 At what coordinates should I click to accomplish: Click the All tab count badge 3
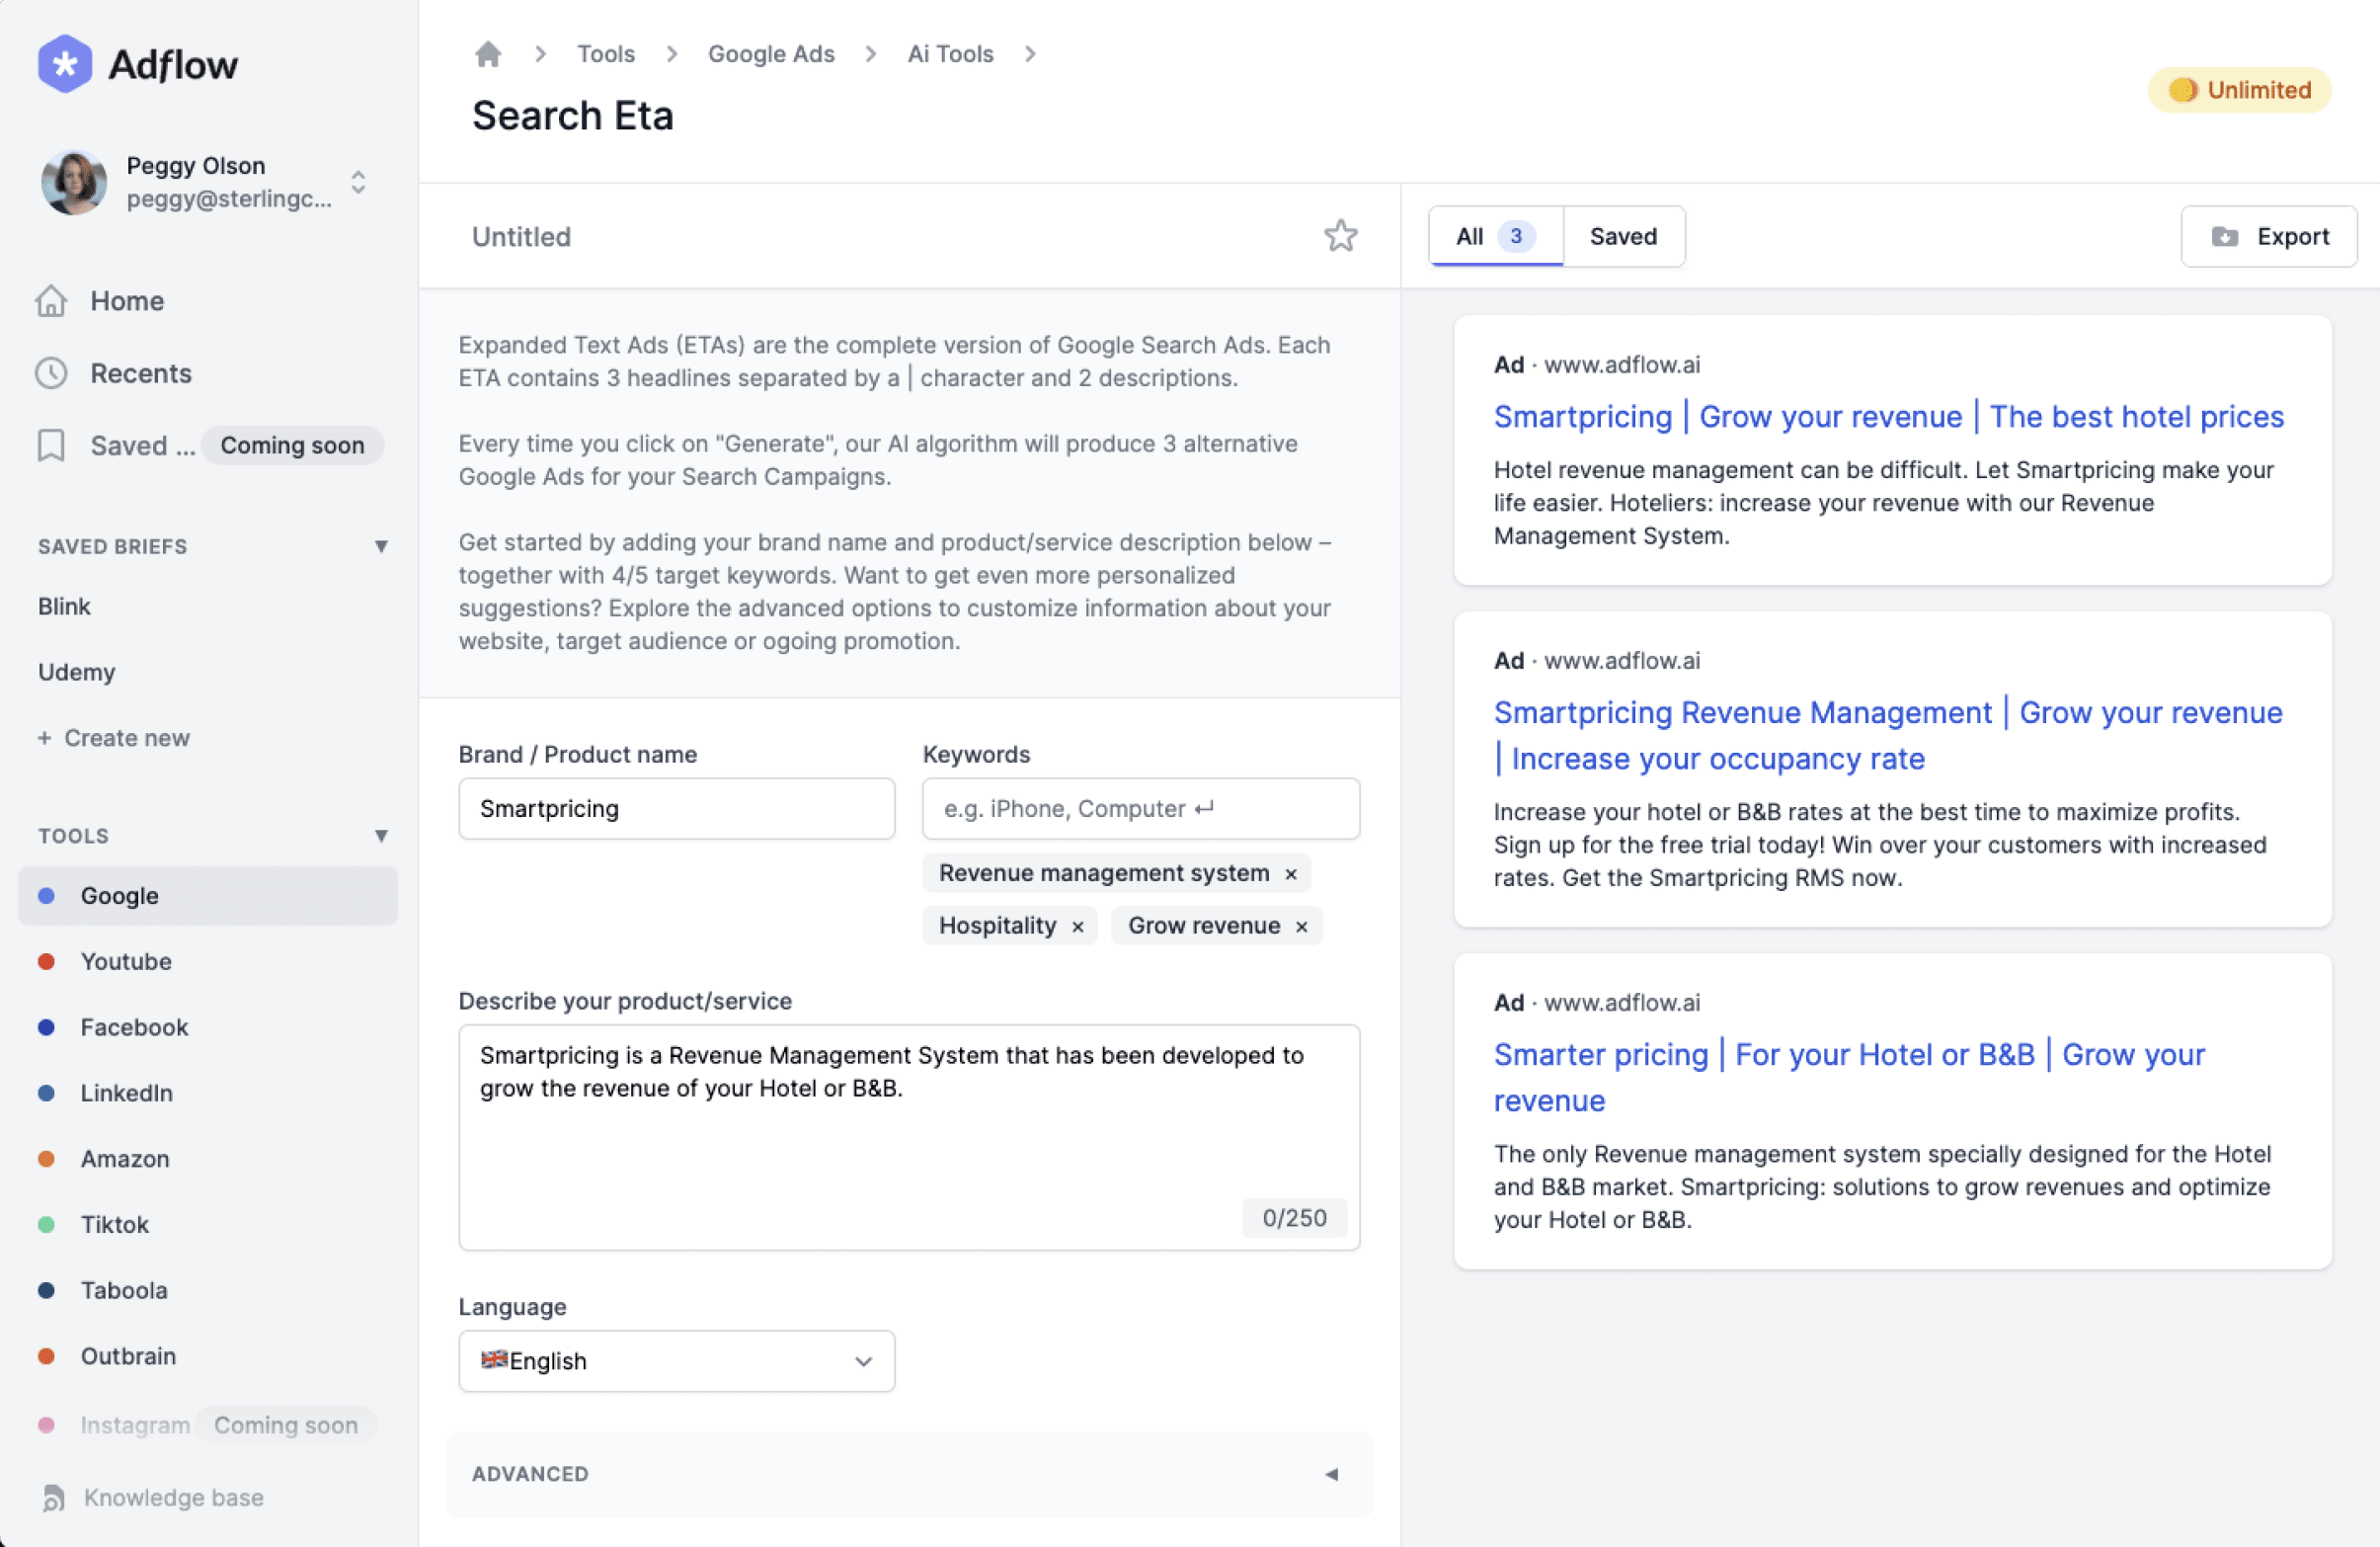pyautogui.click(x=1515, y=236)
